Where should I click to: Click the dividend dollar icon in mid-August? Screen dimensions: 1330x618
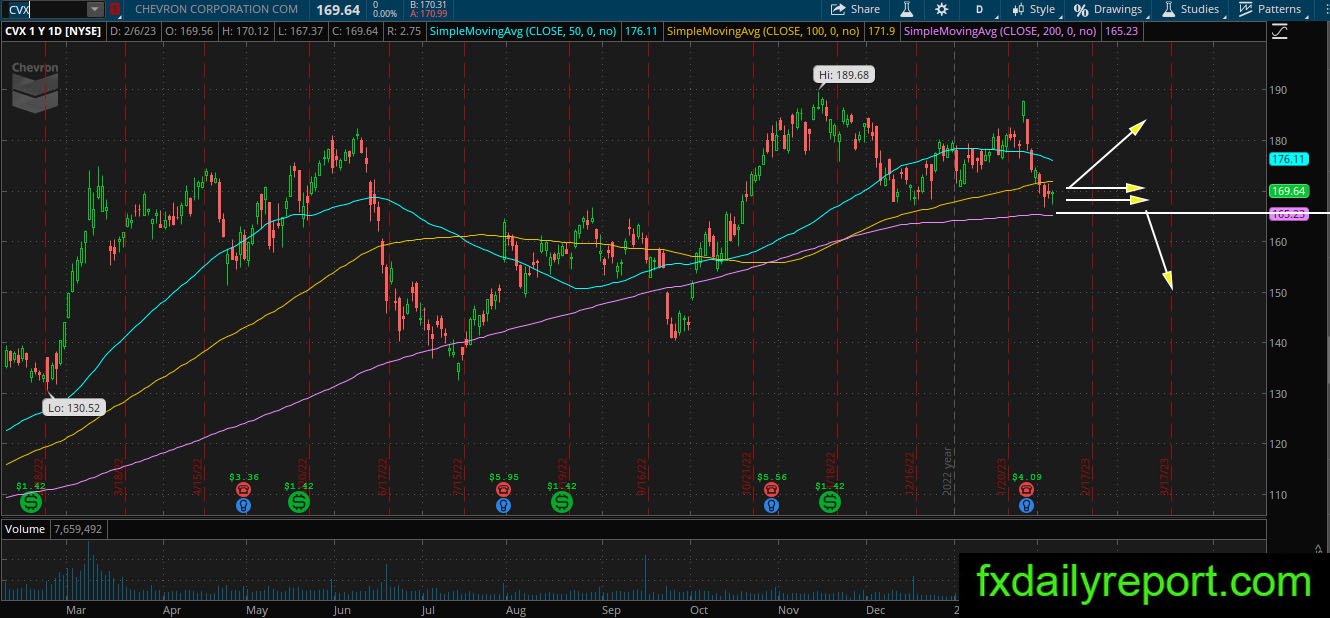(x=563, y=502)
